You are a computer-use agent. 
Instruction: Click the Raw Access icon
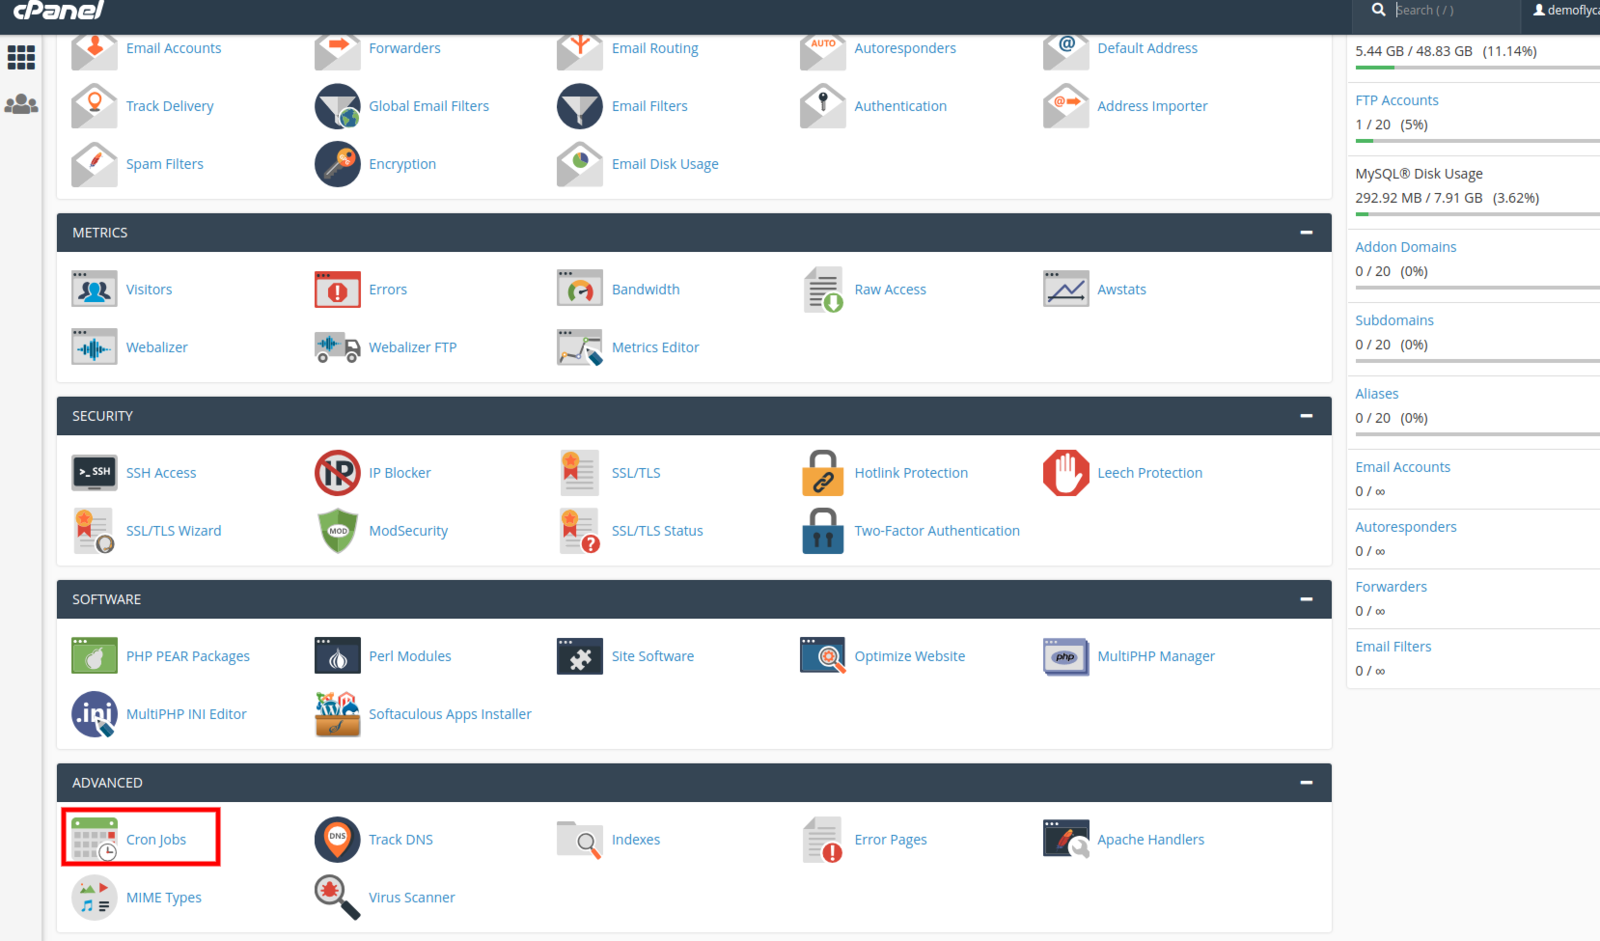tap(823, 289)
